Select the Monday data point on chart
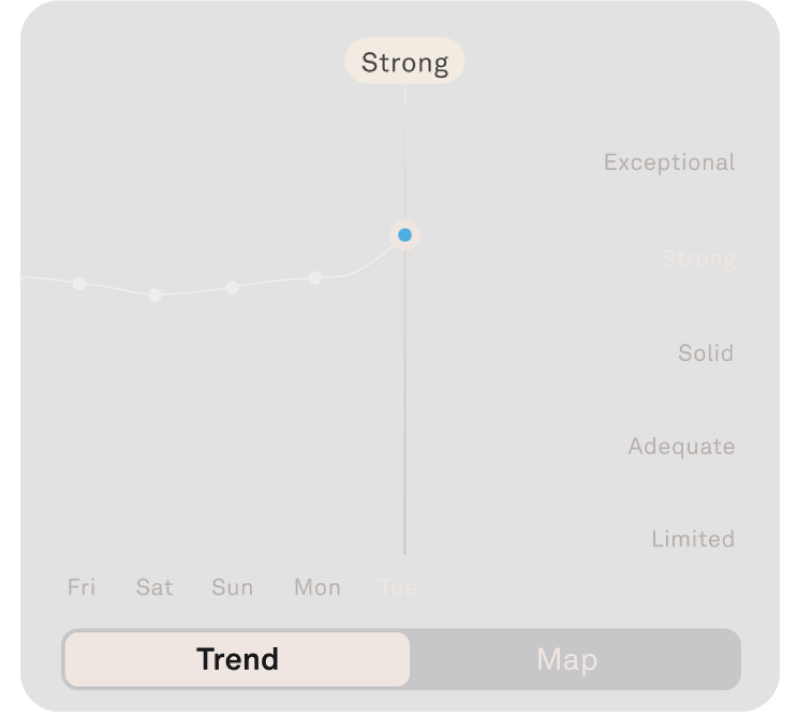 (315, 278)
